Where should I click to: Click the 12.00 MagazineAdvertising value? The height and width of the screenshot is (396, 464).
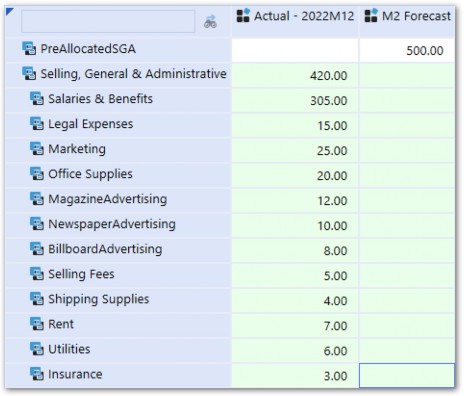(x=295, y=200)
